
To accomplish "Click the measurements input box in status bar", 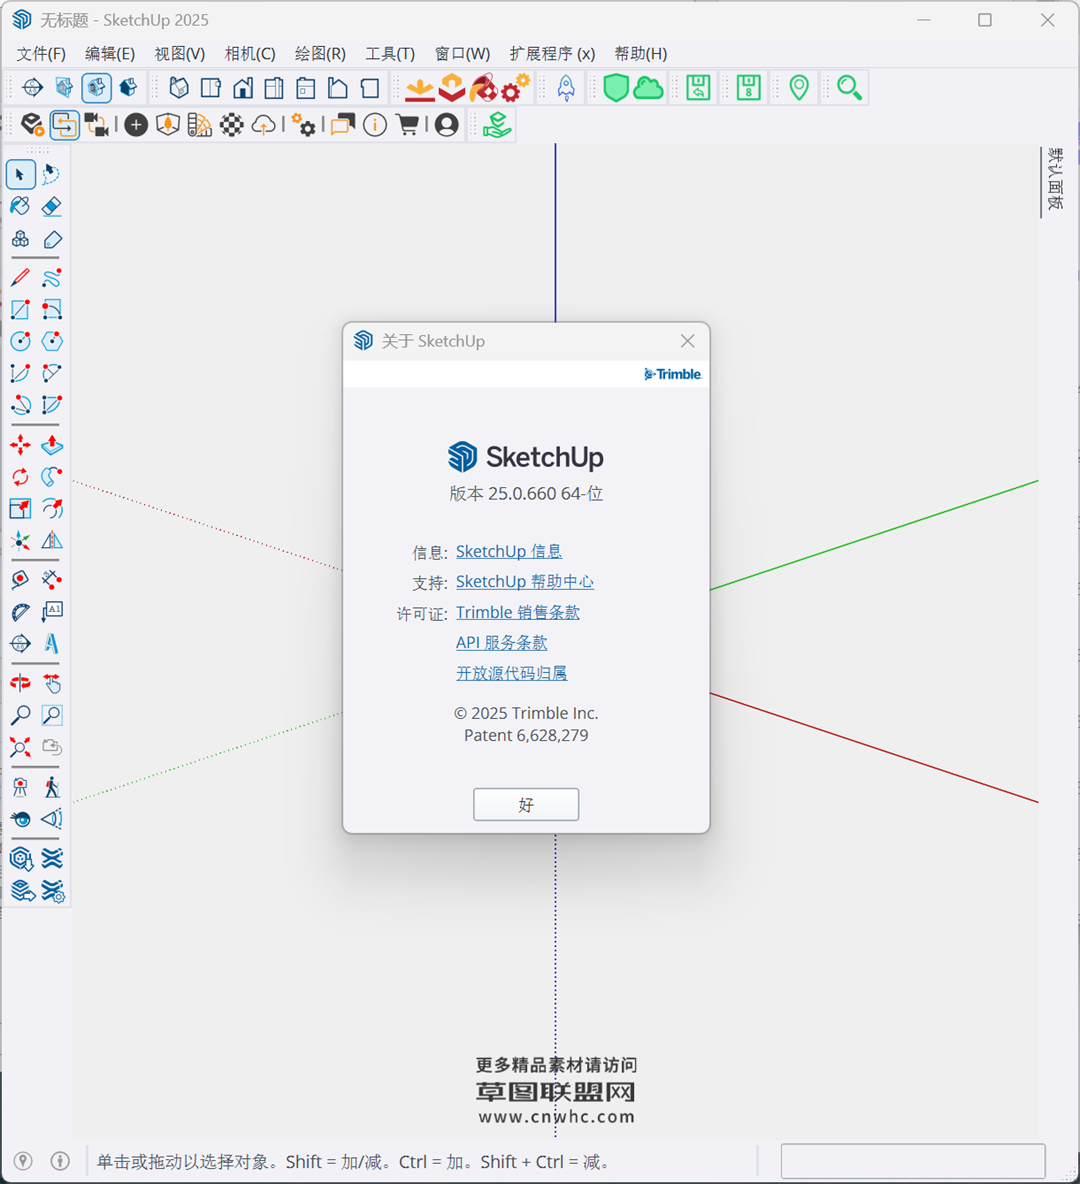I will tap(913, 1161).
